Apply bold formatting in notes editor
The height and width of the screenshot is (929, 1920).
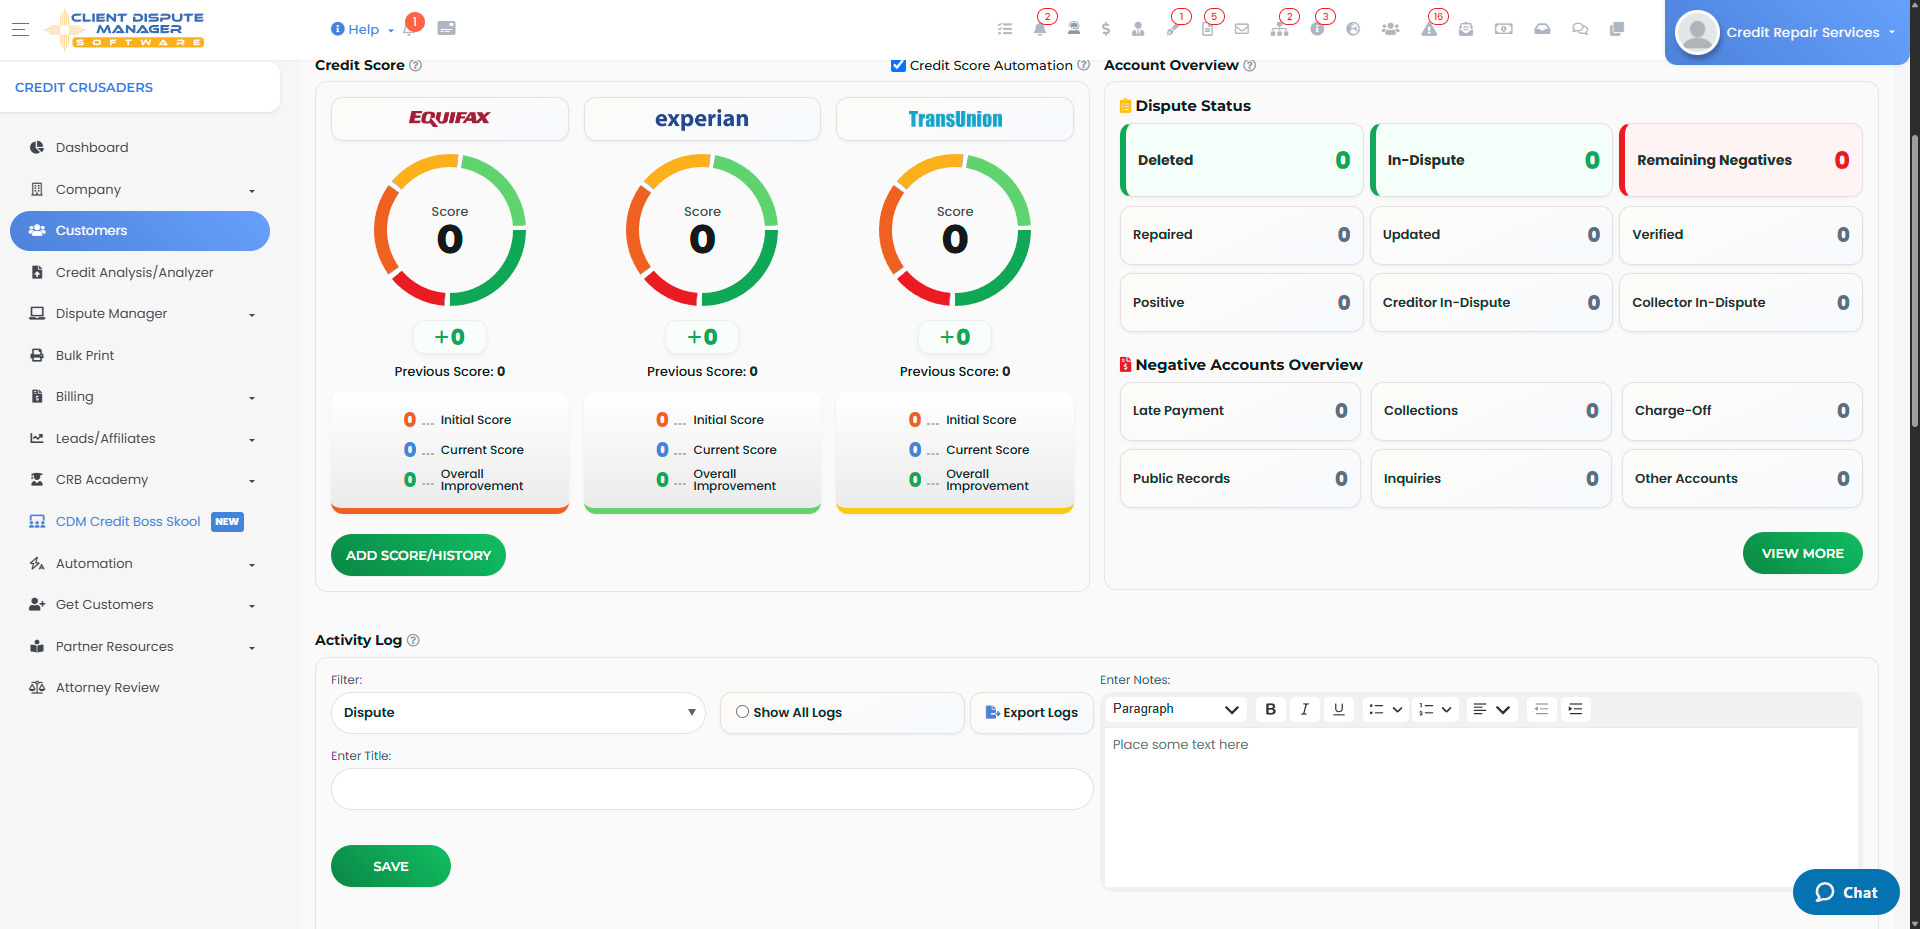(x=1271, y=709)
